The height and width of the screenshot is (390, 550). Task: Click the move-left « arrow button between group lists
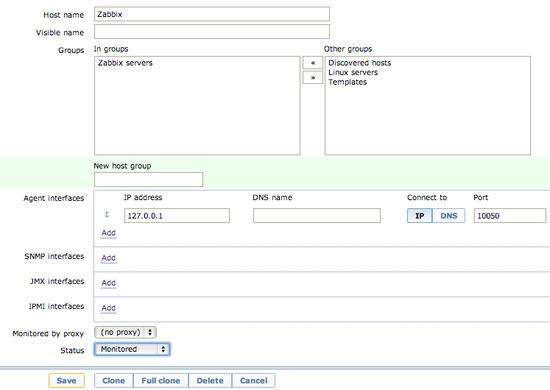pyautogui.click(x=313, y=63)
